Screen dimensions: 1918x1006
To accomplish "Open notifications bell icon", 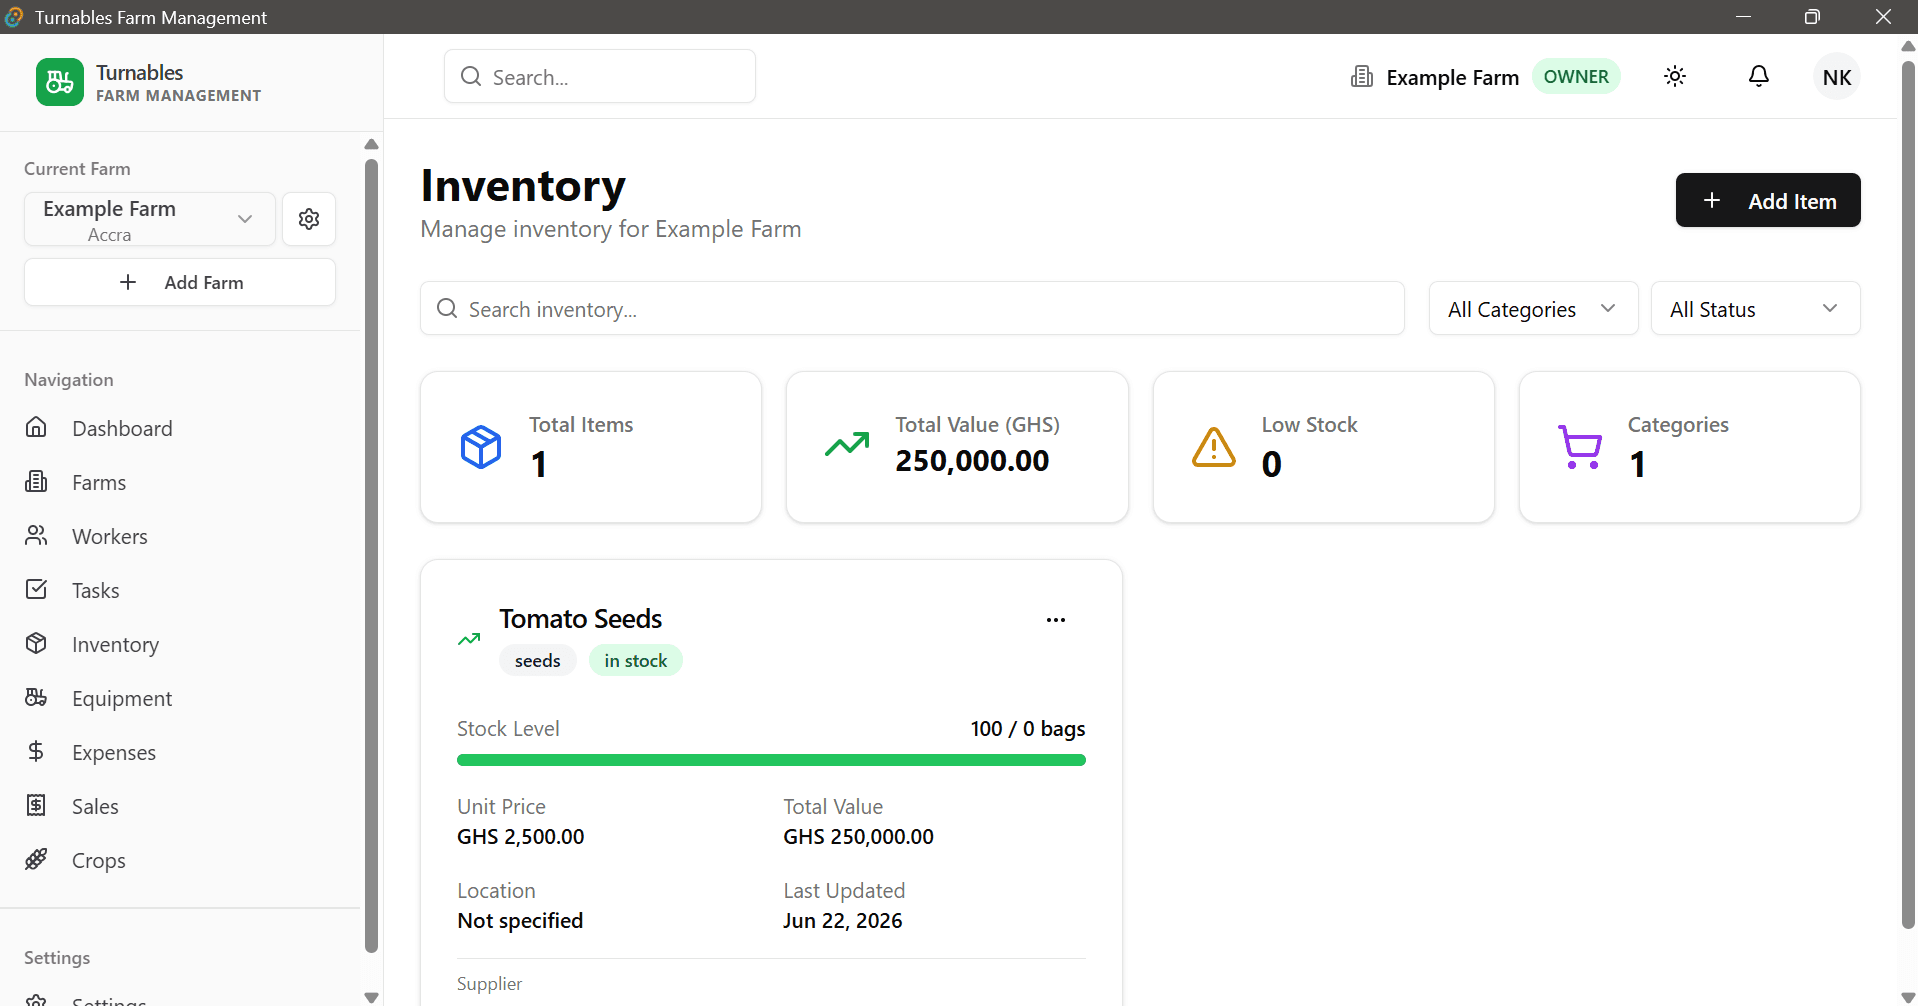I will (x=1759, y=77).
